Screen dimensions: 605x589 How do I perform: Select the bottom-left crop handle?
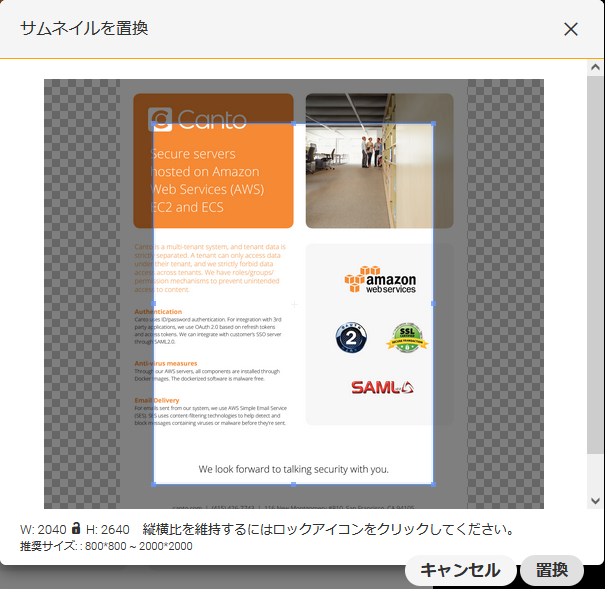[x=154, y=484]
